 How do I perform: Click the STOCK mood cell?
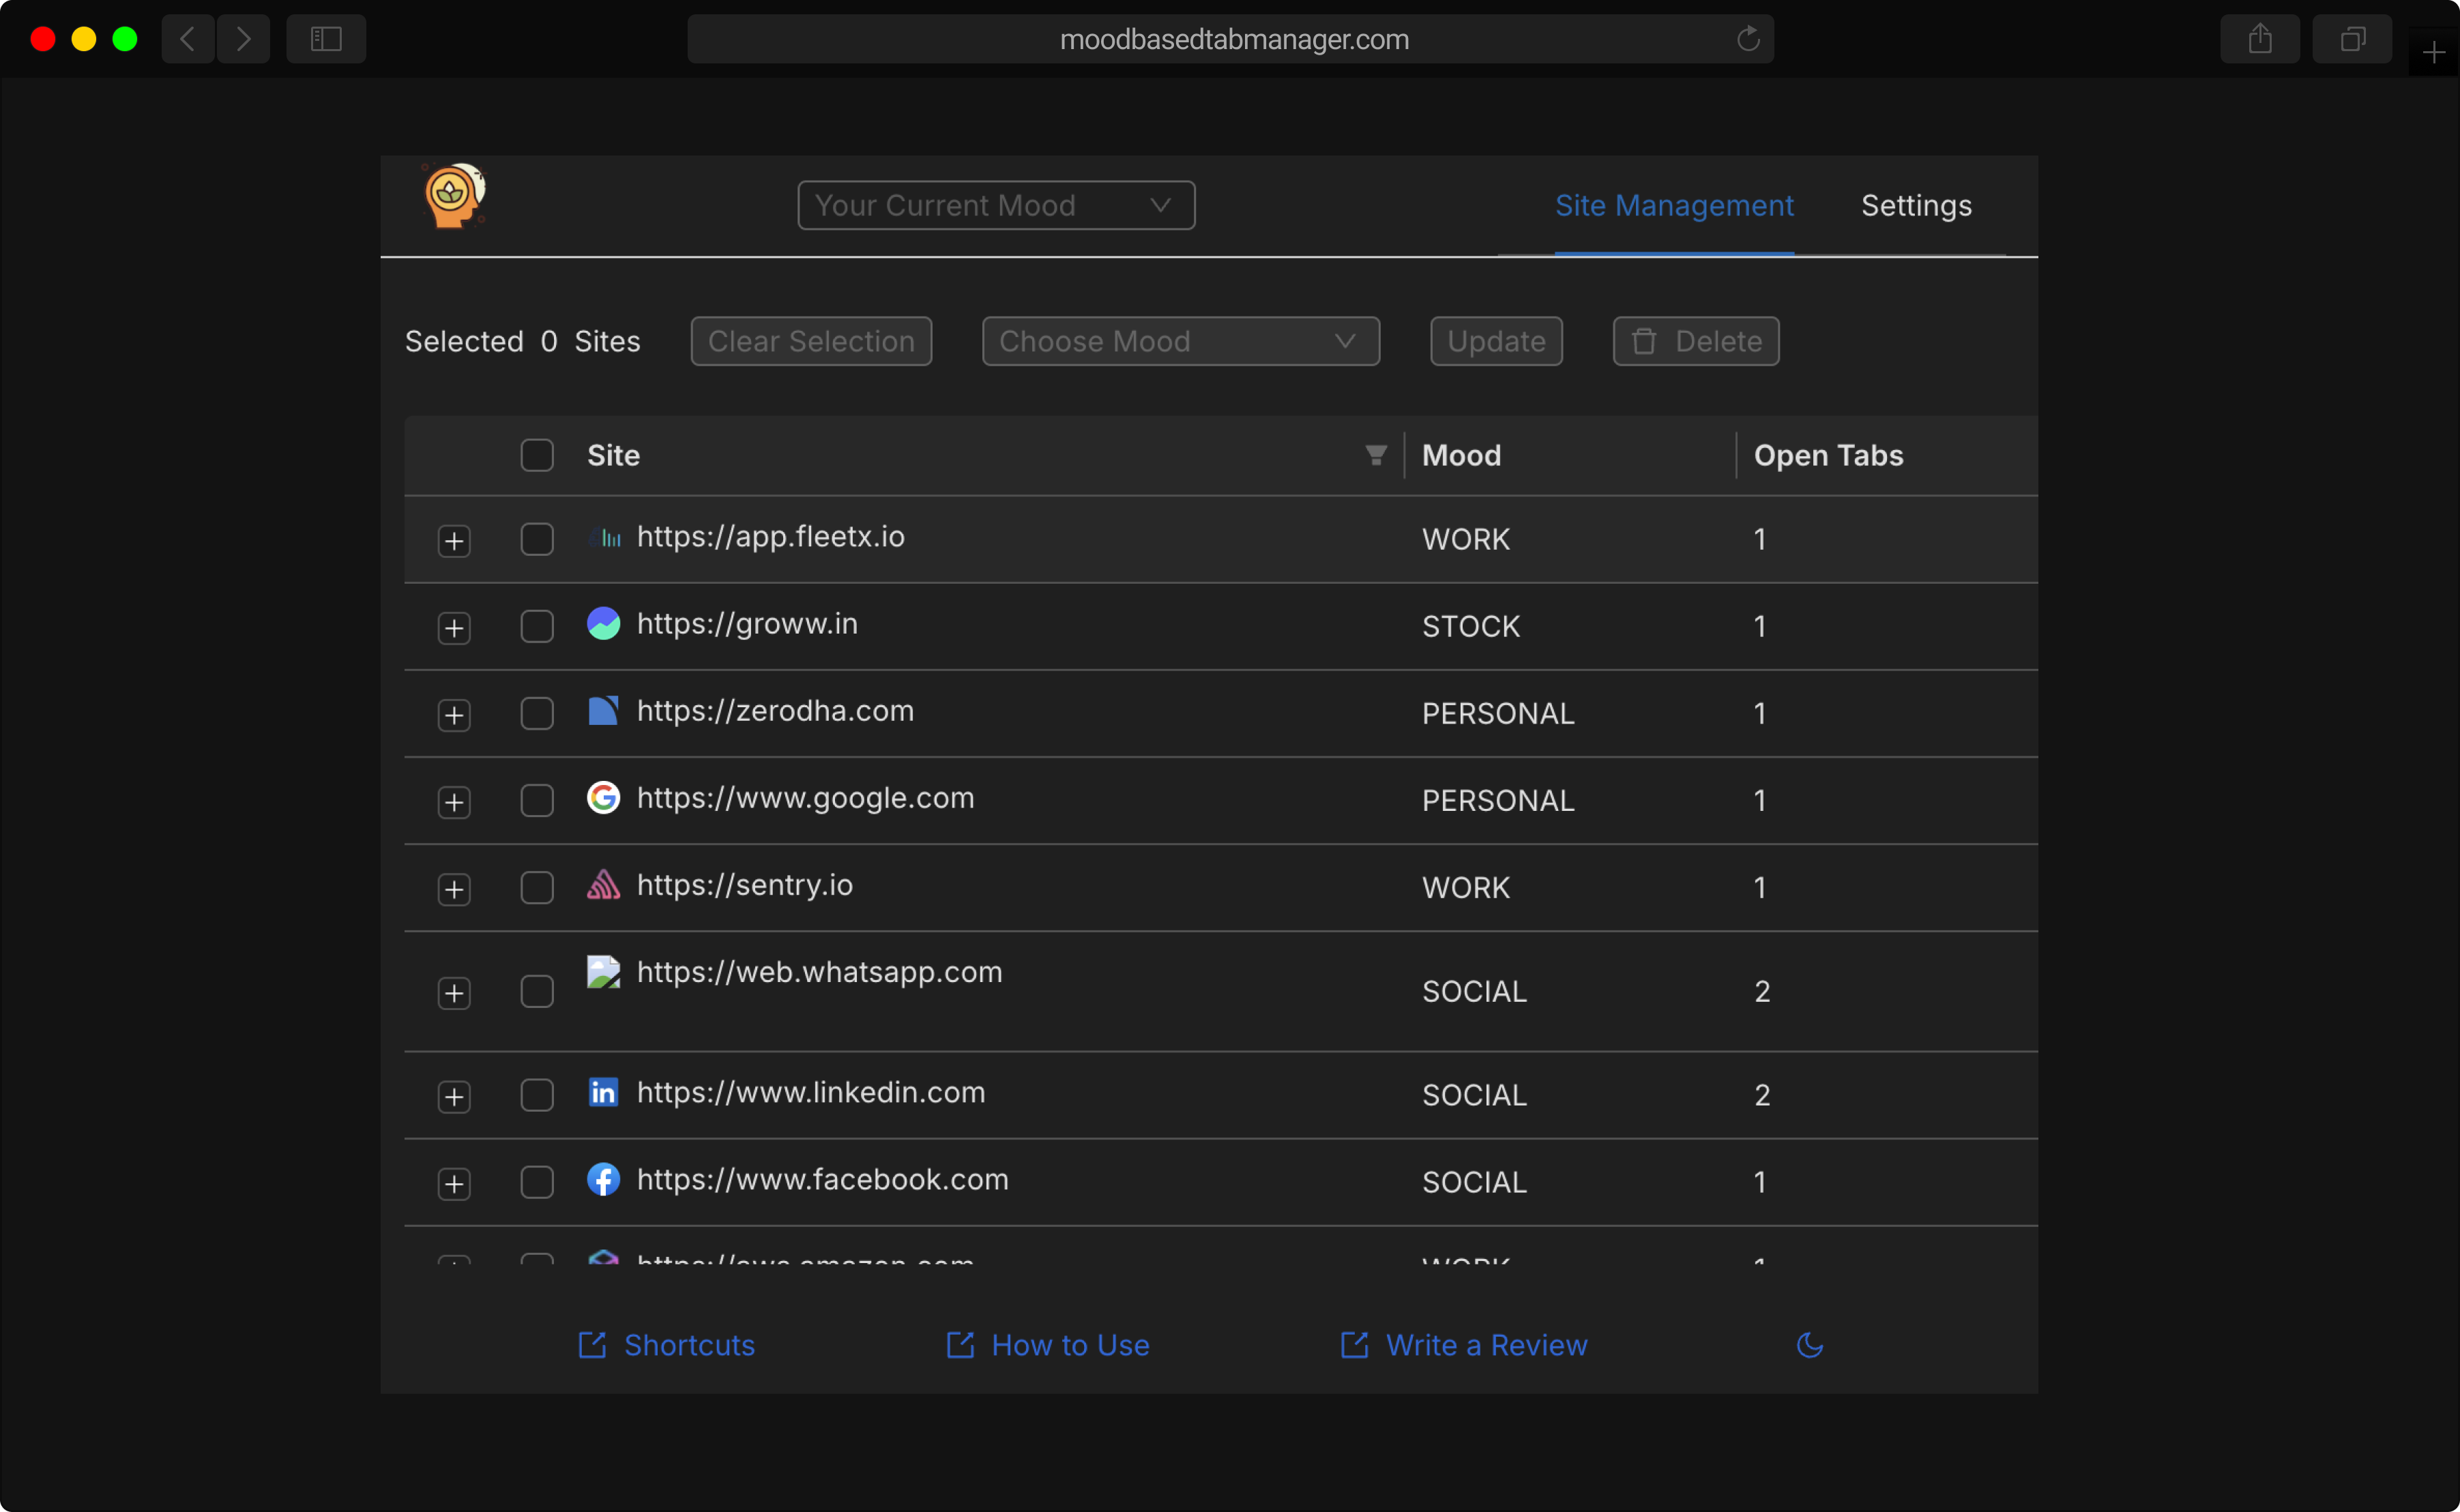1471,626
